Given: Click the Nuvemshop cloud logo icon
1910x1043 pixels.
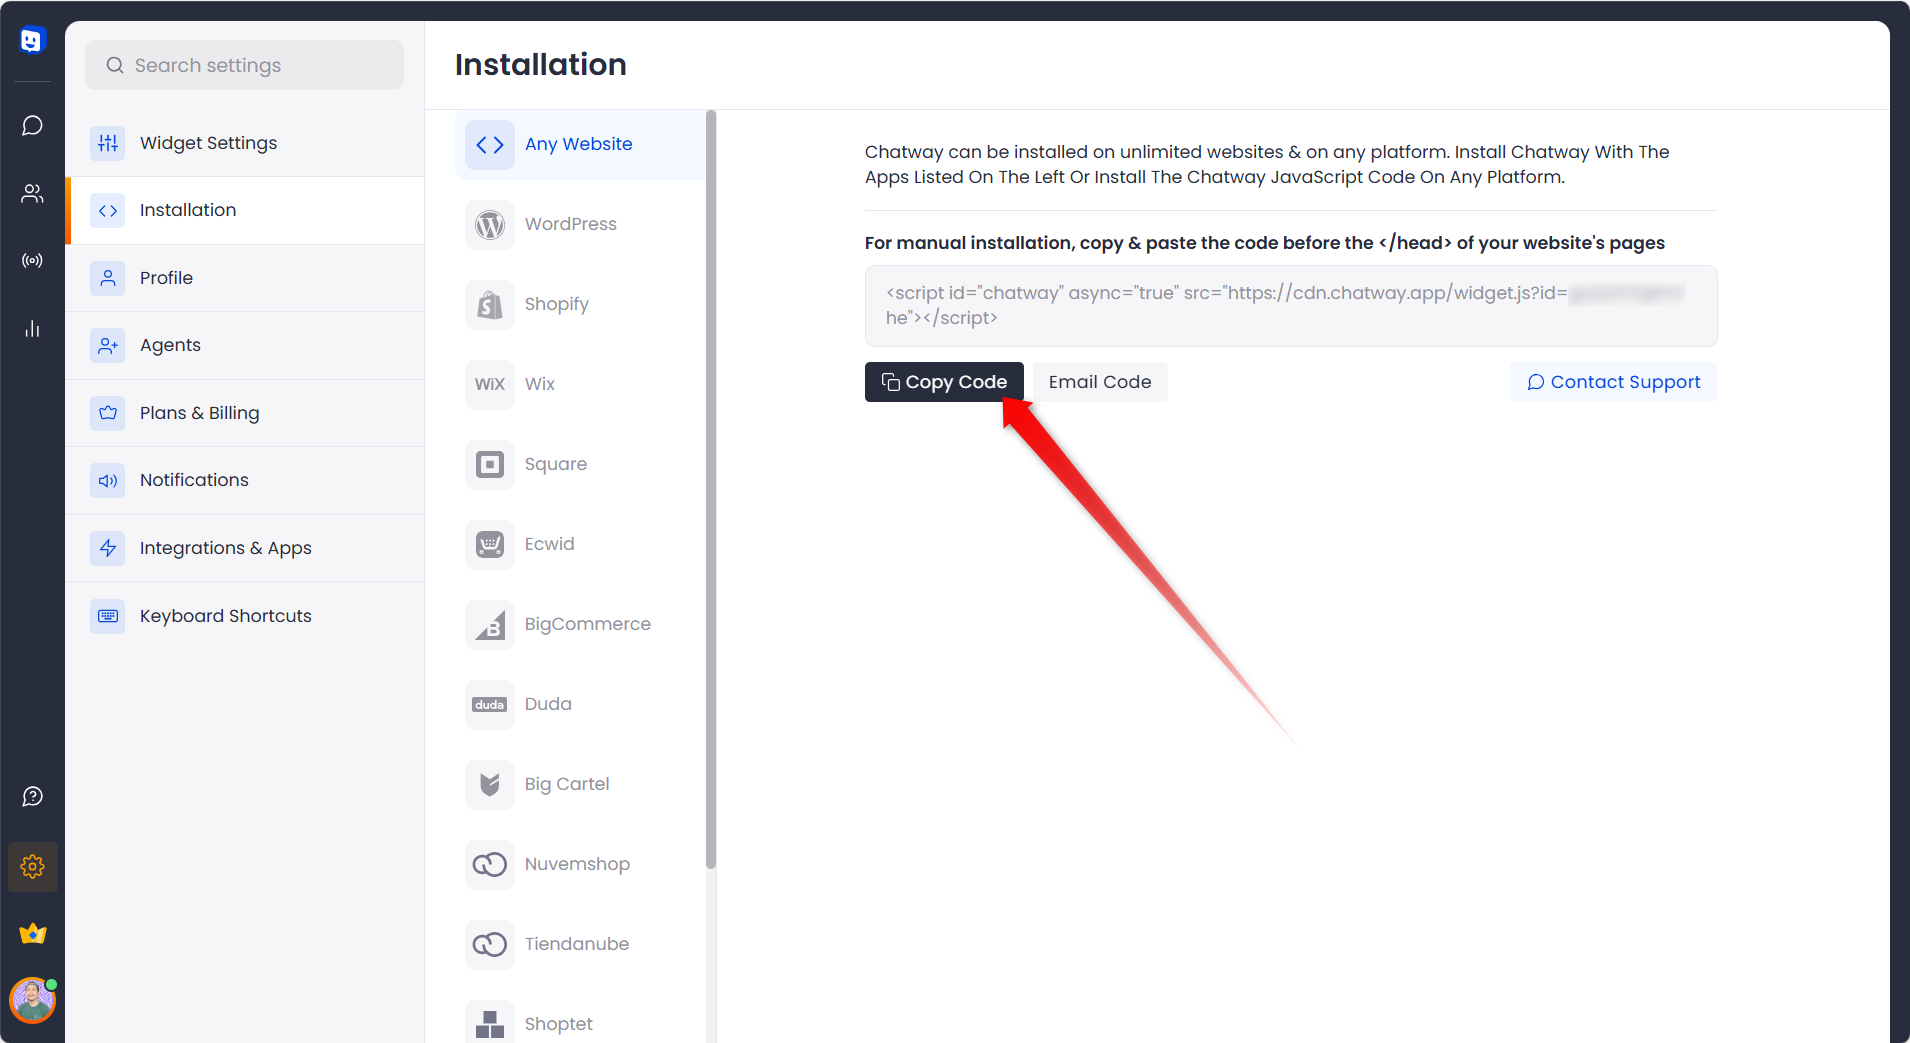Looking at the screenshot, I should 490,865.
